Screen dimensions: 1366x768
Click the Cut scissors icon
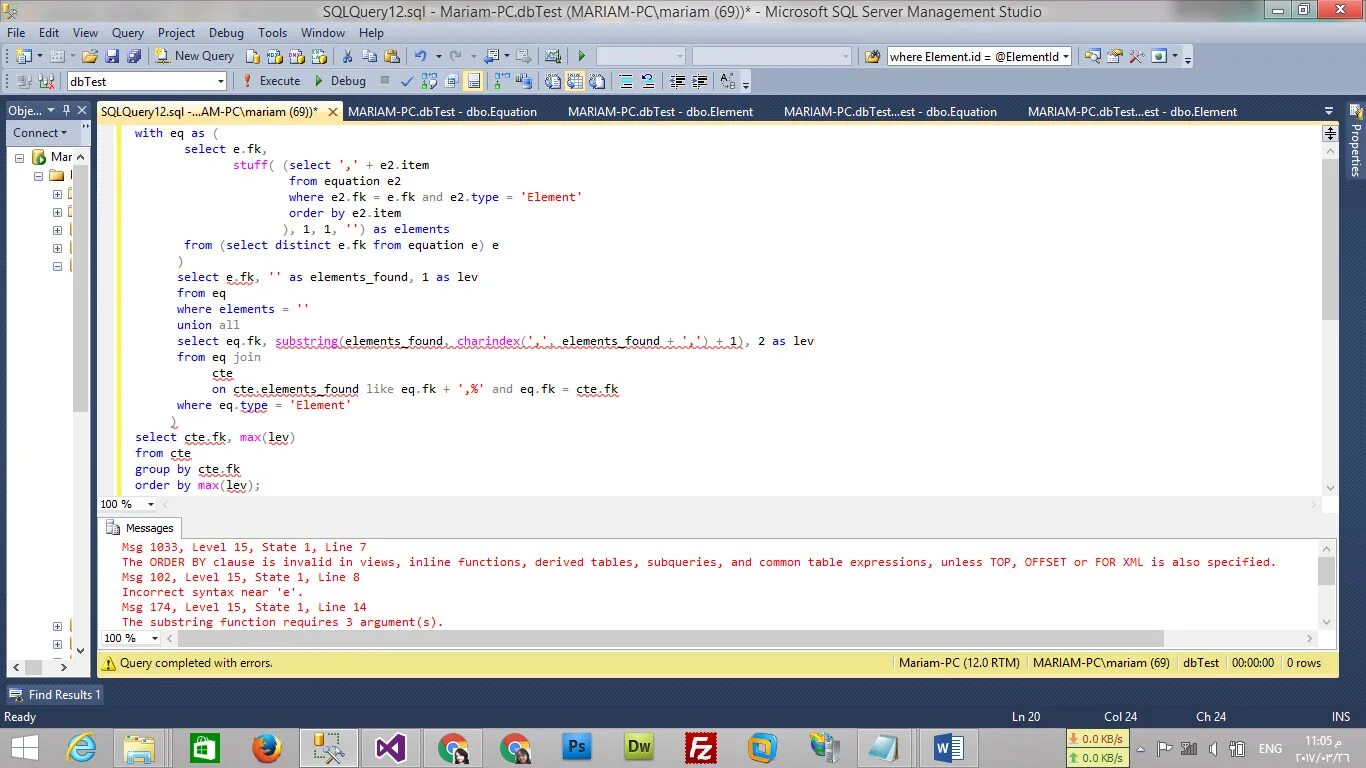(x=347, y=56)
